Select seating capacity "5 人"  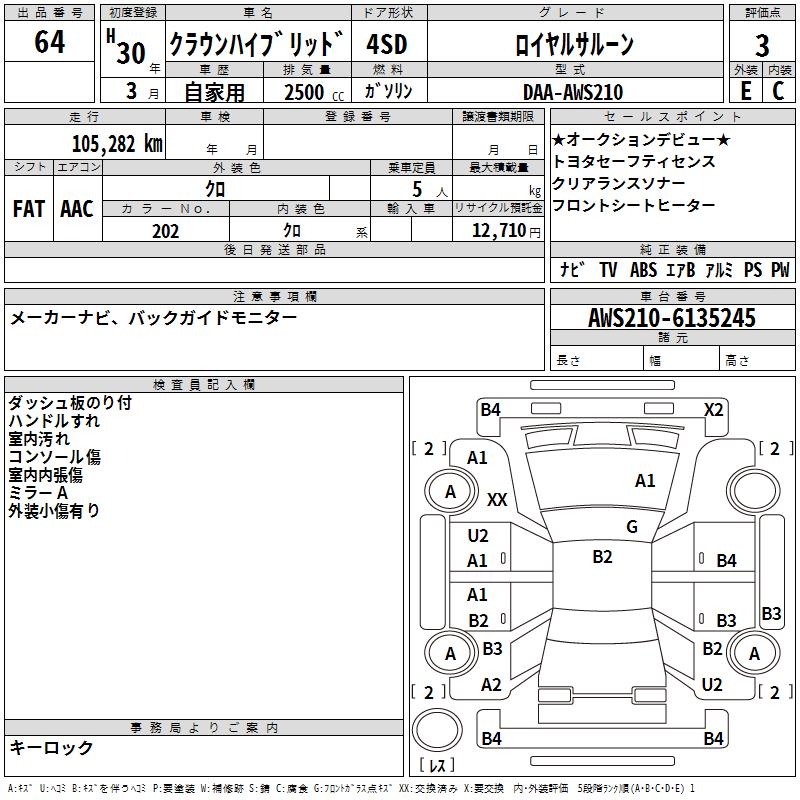pos(430,189)
